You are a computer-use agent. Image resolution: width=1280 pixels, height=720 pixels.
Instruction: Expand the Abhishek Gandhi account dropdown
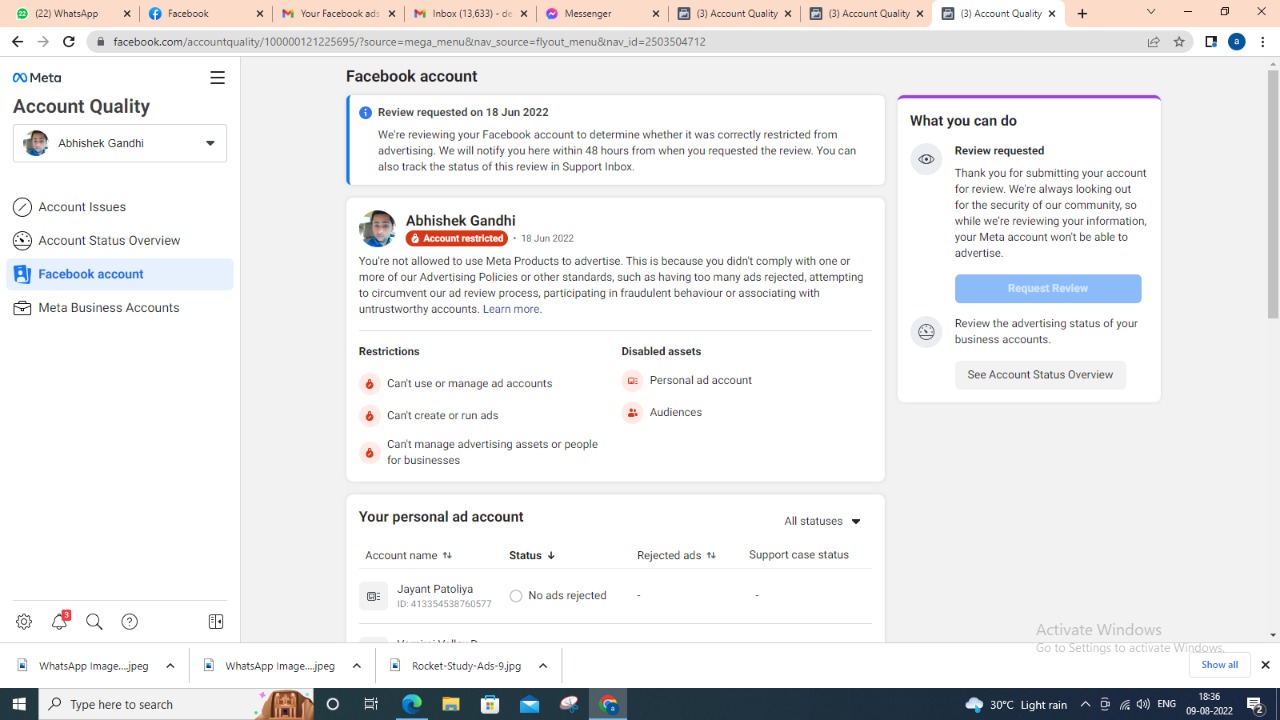210,143
